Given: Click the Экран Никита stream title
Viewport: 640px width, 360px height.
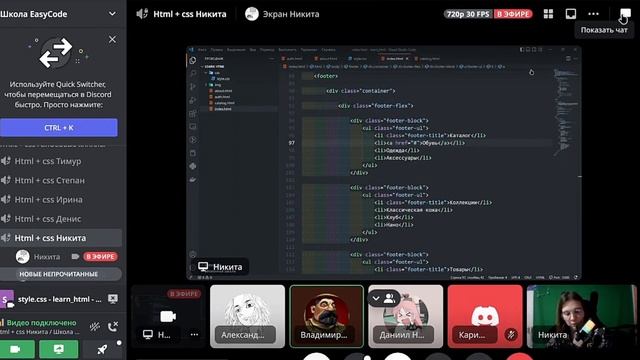Looking at the screenshot, I should 291,14.
